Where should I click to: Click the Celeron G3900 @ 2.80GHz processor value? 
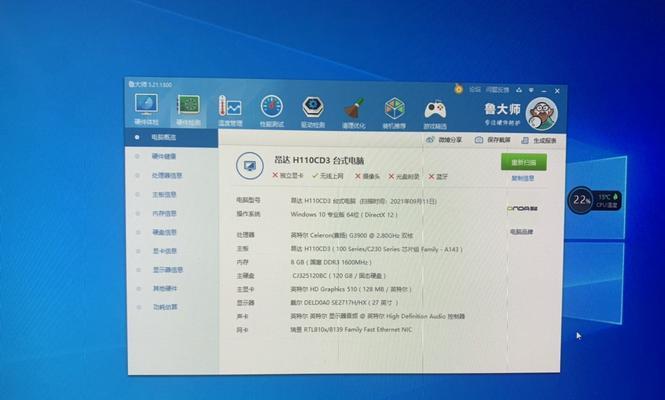click(352, 235)
